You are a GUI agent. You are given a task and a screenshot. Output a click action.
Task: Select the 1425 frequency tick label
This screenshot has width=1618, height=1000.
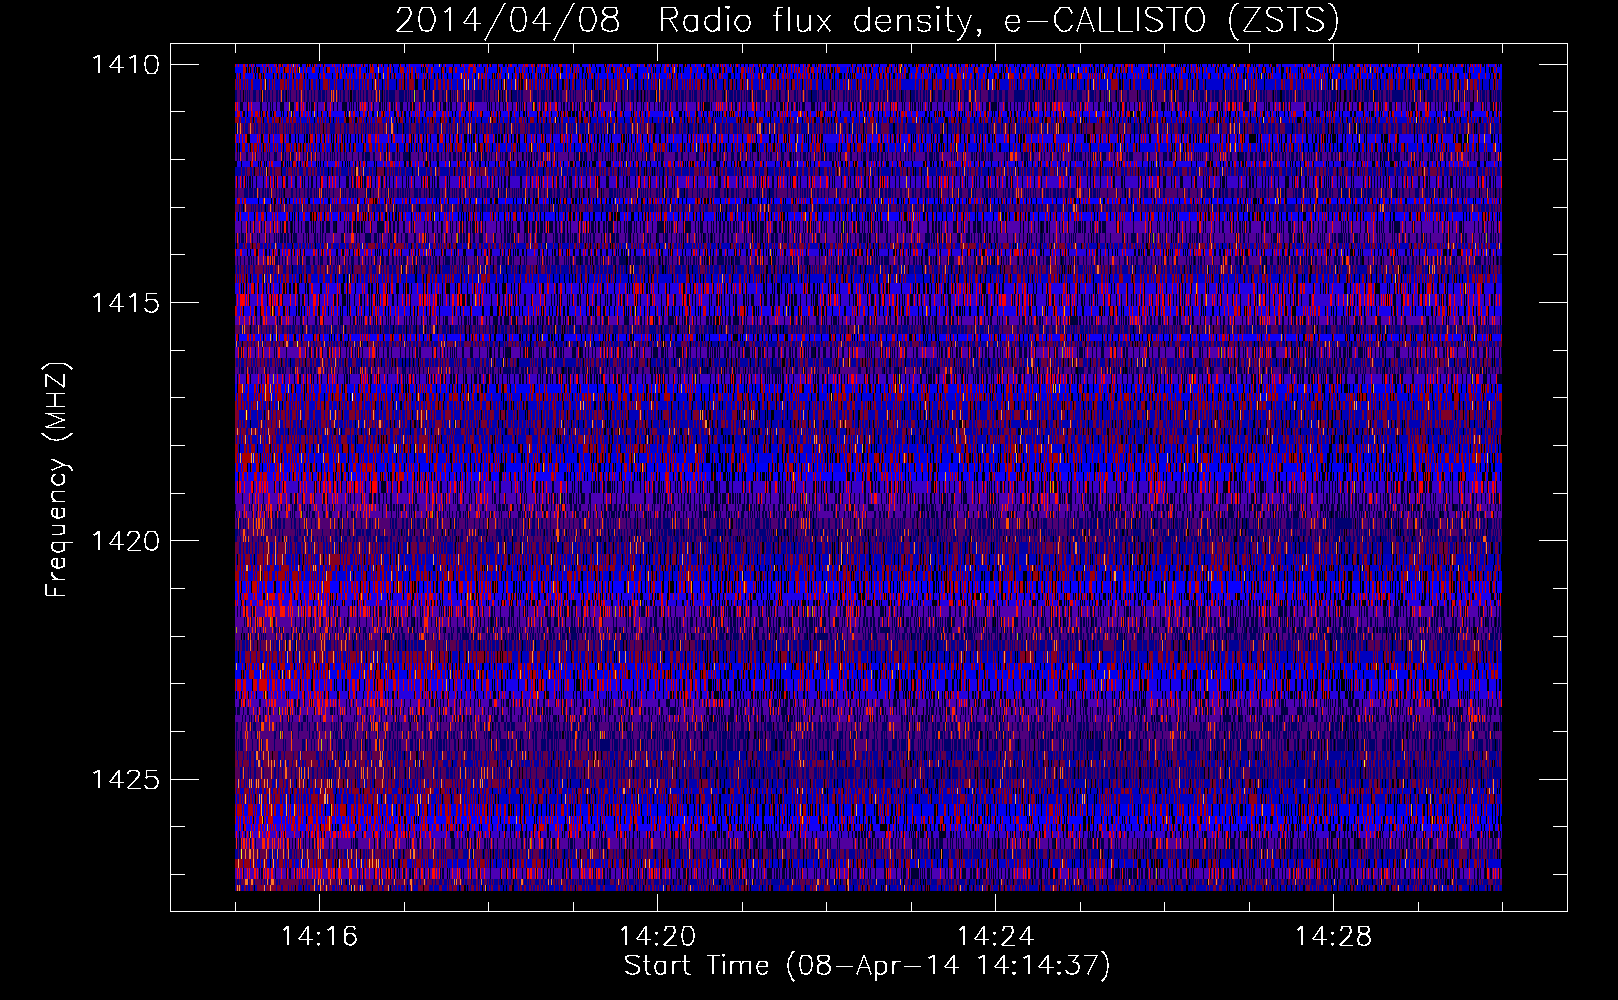coord(126,779)
